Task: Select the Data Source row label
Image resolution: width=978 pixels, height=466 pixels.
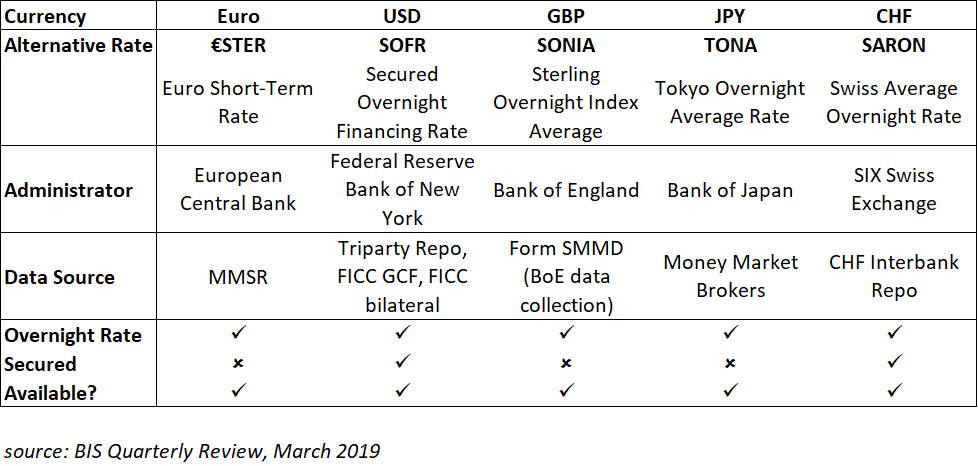Action: [59, 277]
